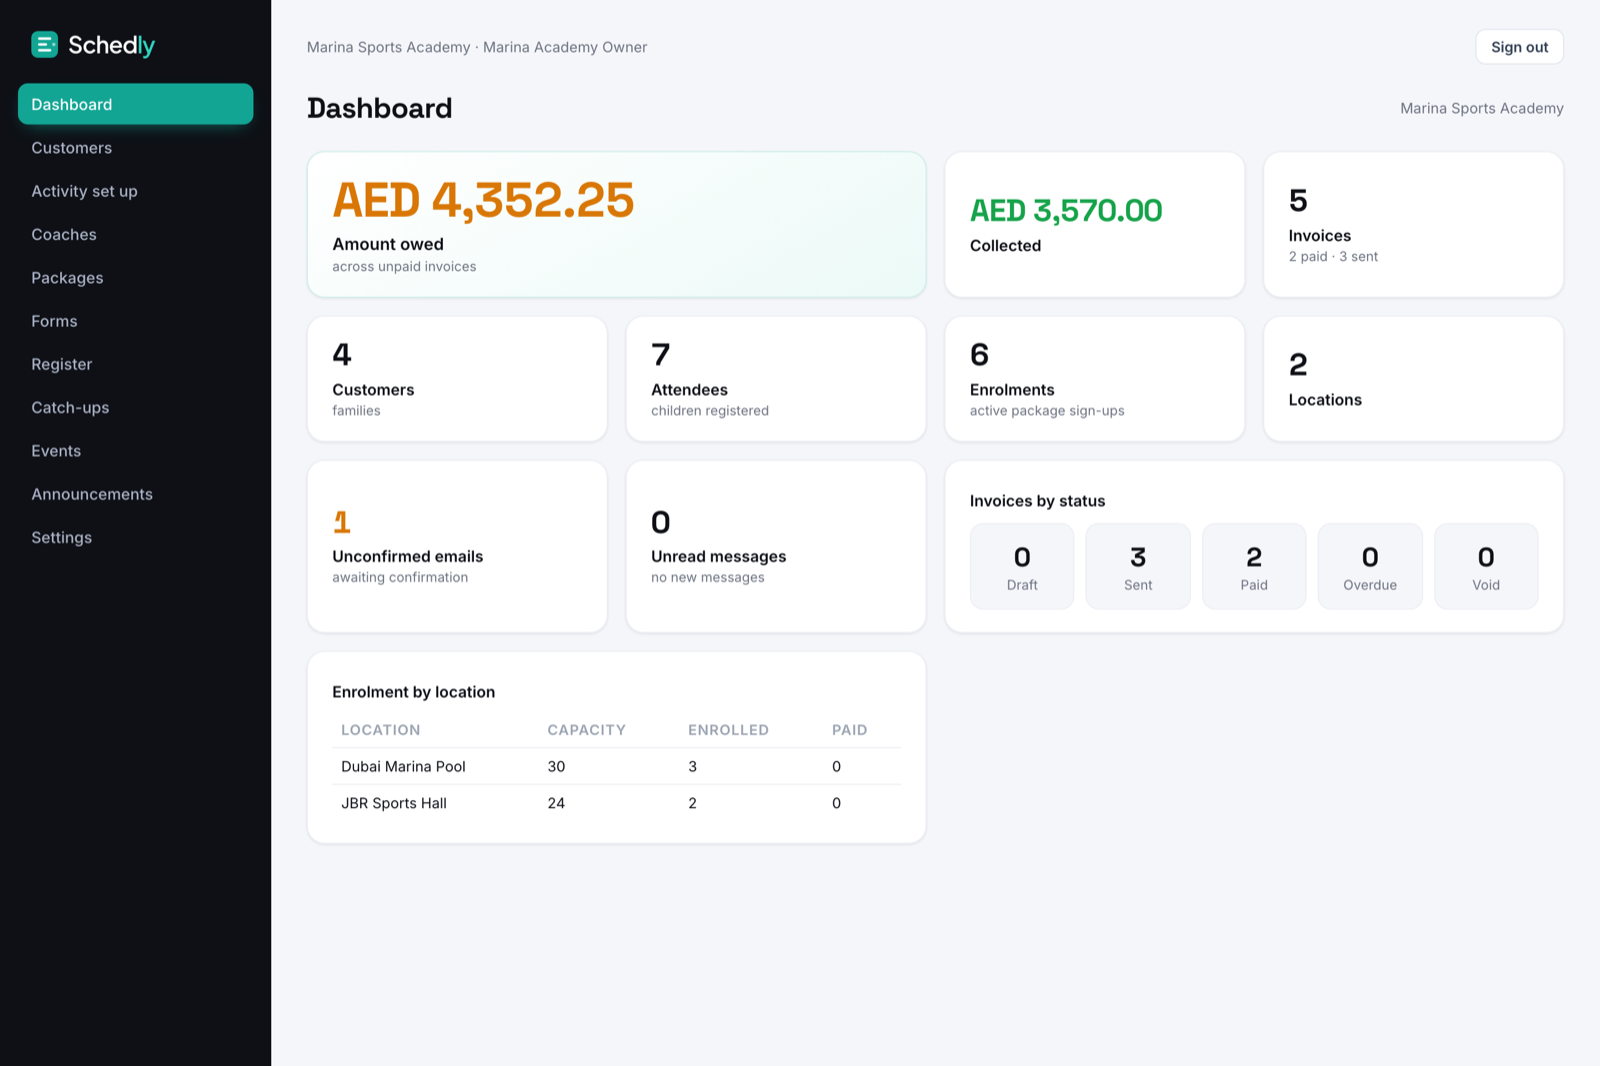
Task: Open the Dashboard menu item
Action: pyautogui.click(x=135, y=104)
